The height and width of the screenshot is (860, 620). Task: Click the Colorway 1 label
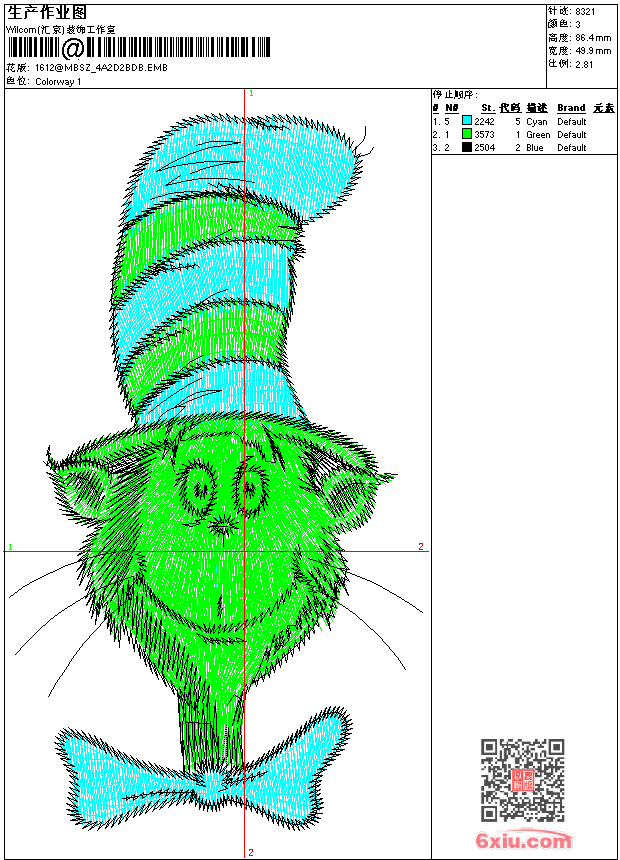coord(58,82)
